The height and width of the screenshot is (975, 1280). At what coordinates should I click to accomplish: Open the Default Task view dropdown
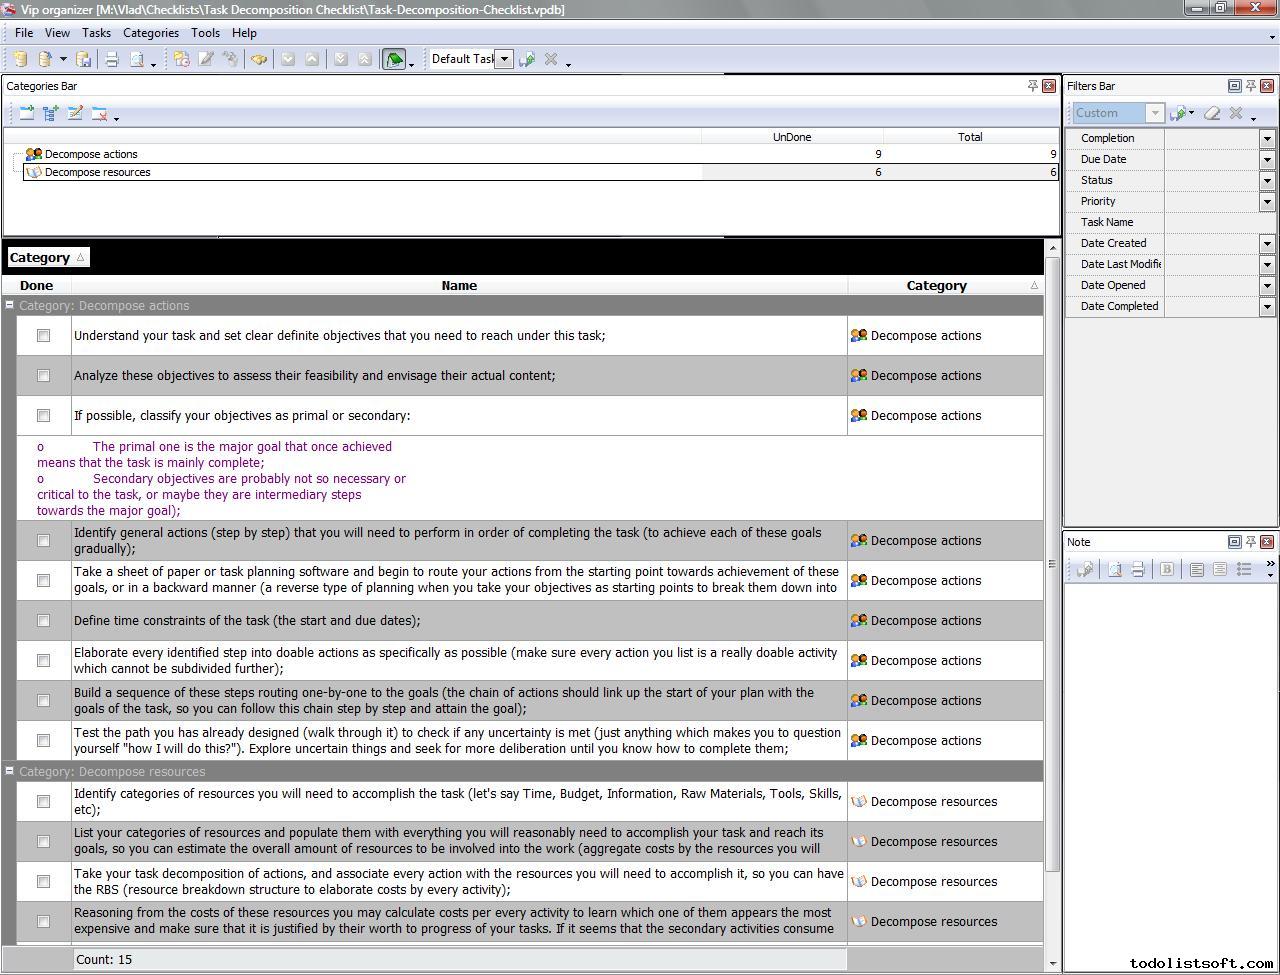[505, 59]
